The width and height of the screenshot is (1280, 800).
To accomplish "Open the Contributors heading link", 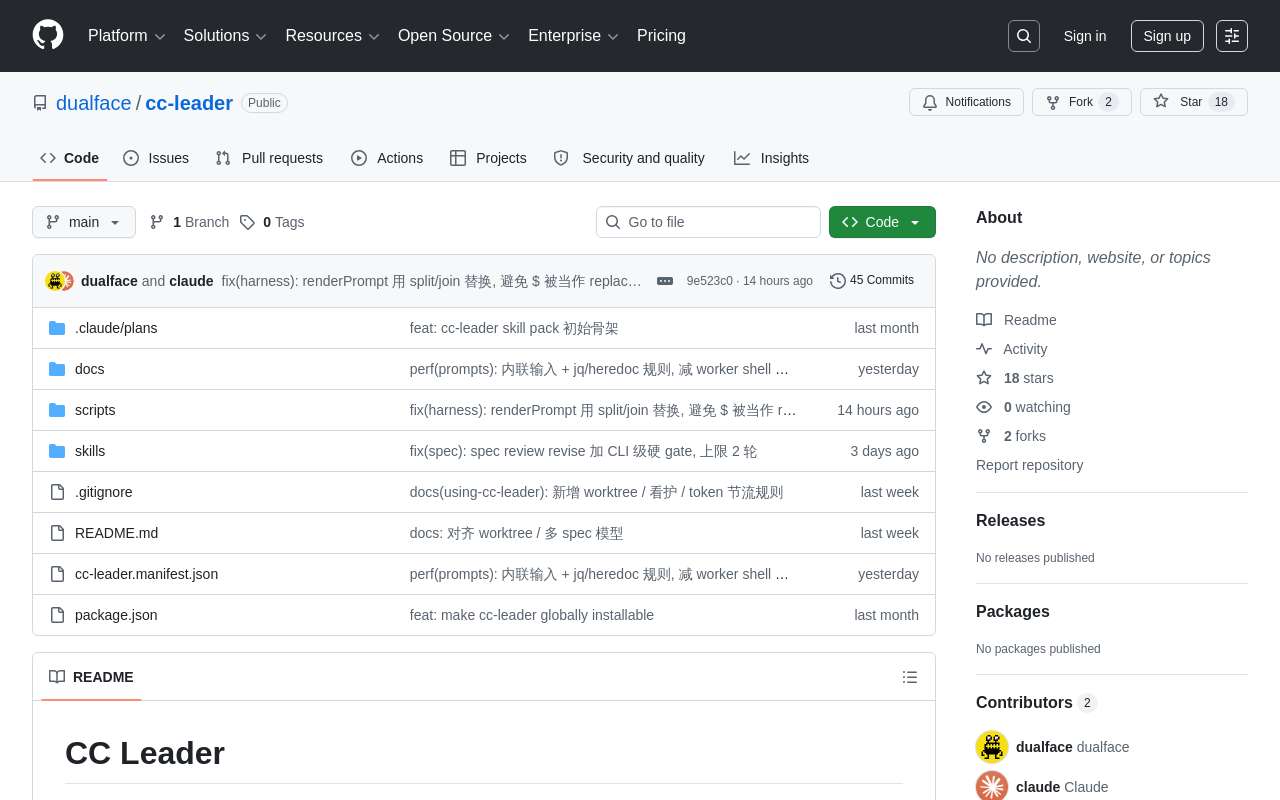I will point(1036,703).
